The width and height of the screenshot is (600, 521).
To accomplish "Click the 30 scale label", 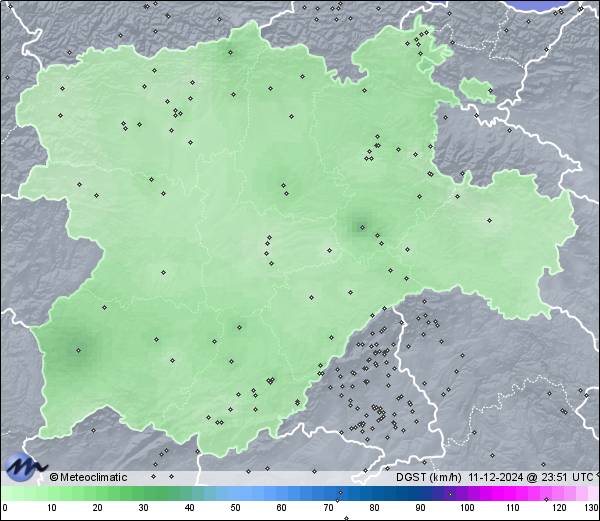I will (x=143, y=508).
